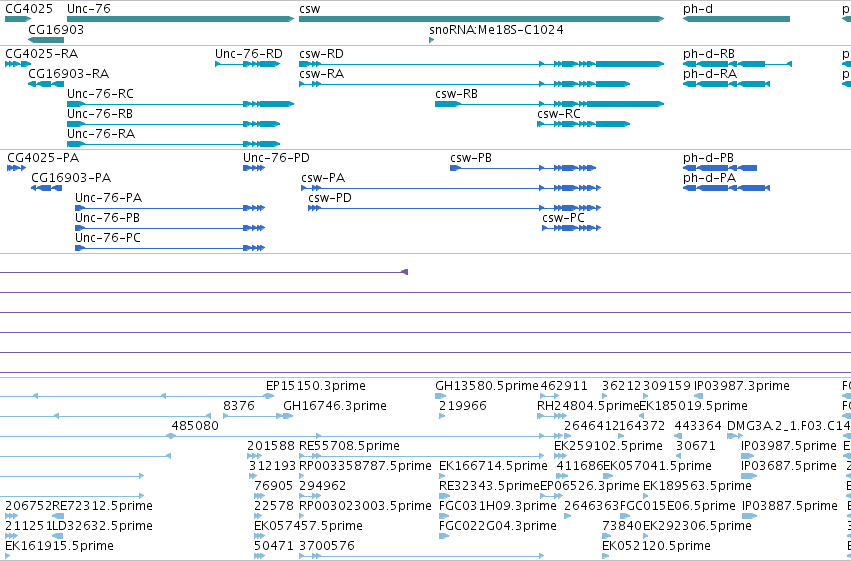Open the EP15150.3prime EST label

coord(316,386)
